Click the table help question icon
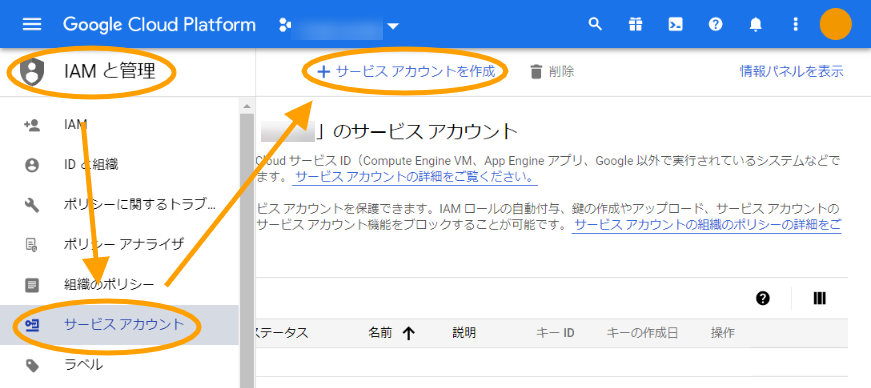This screenshot has width=871, height=388. 763,299
